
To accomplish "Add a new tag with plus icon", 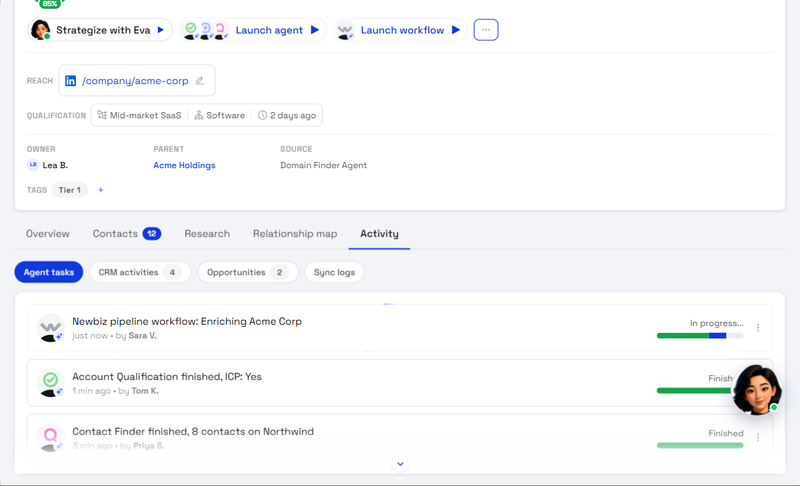I will [x=101, y=190].
